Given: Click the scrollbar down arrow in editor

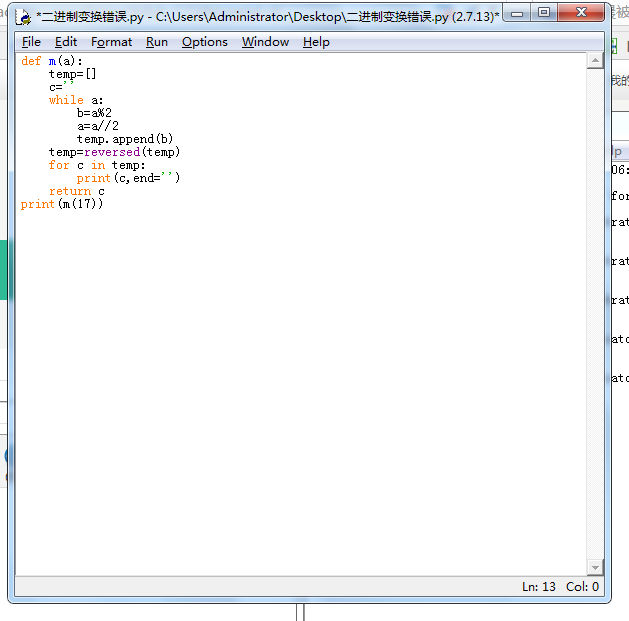Looking at the screenshot, I should coord(596,567).
